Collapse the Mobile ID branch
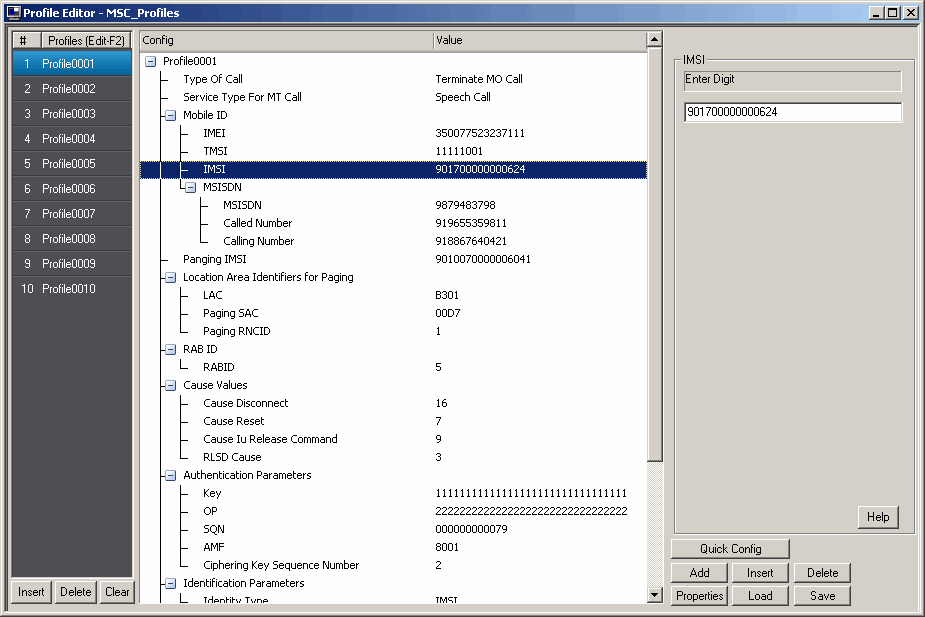 click(169, 114)
